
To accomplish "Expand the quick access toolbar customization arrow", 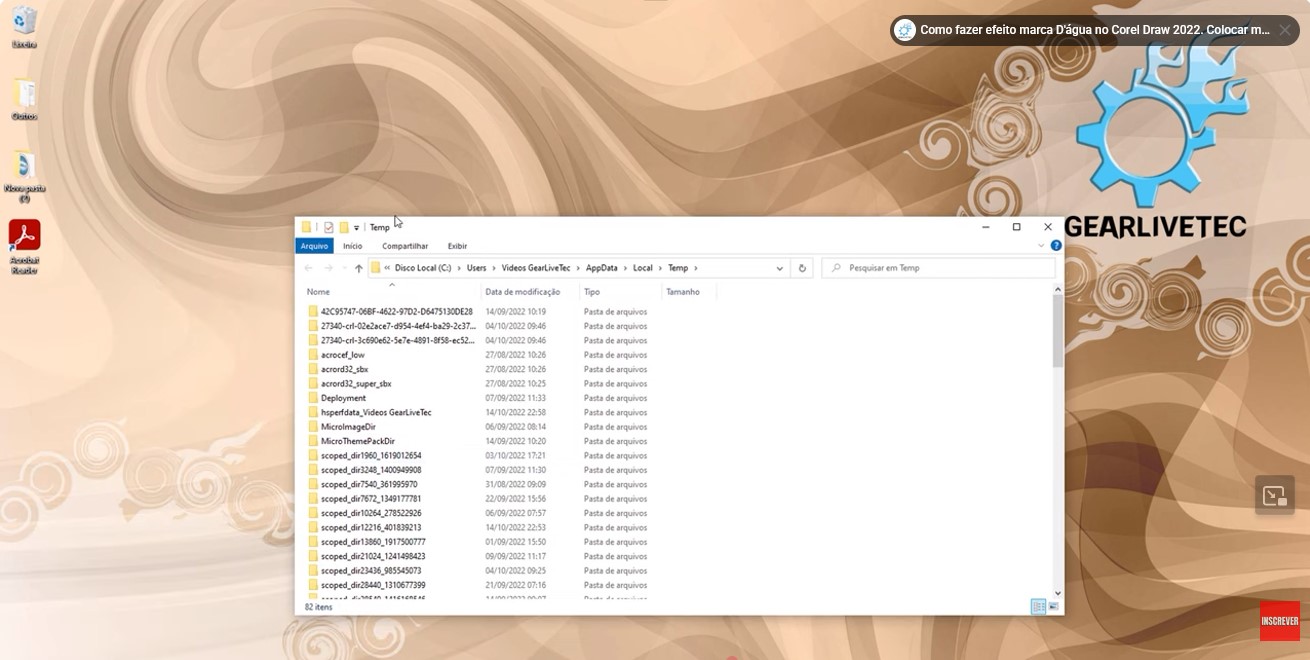I will (356, 227).
